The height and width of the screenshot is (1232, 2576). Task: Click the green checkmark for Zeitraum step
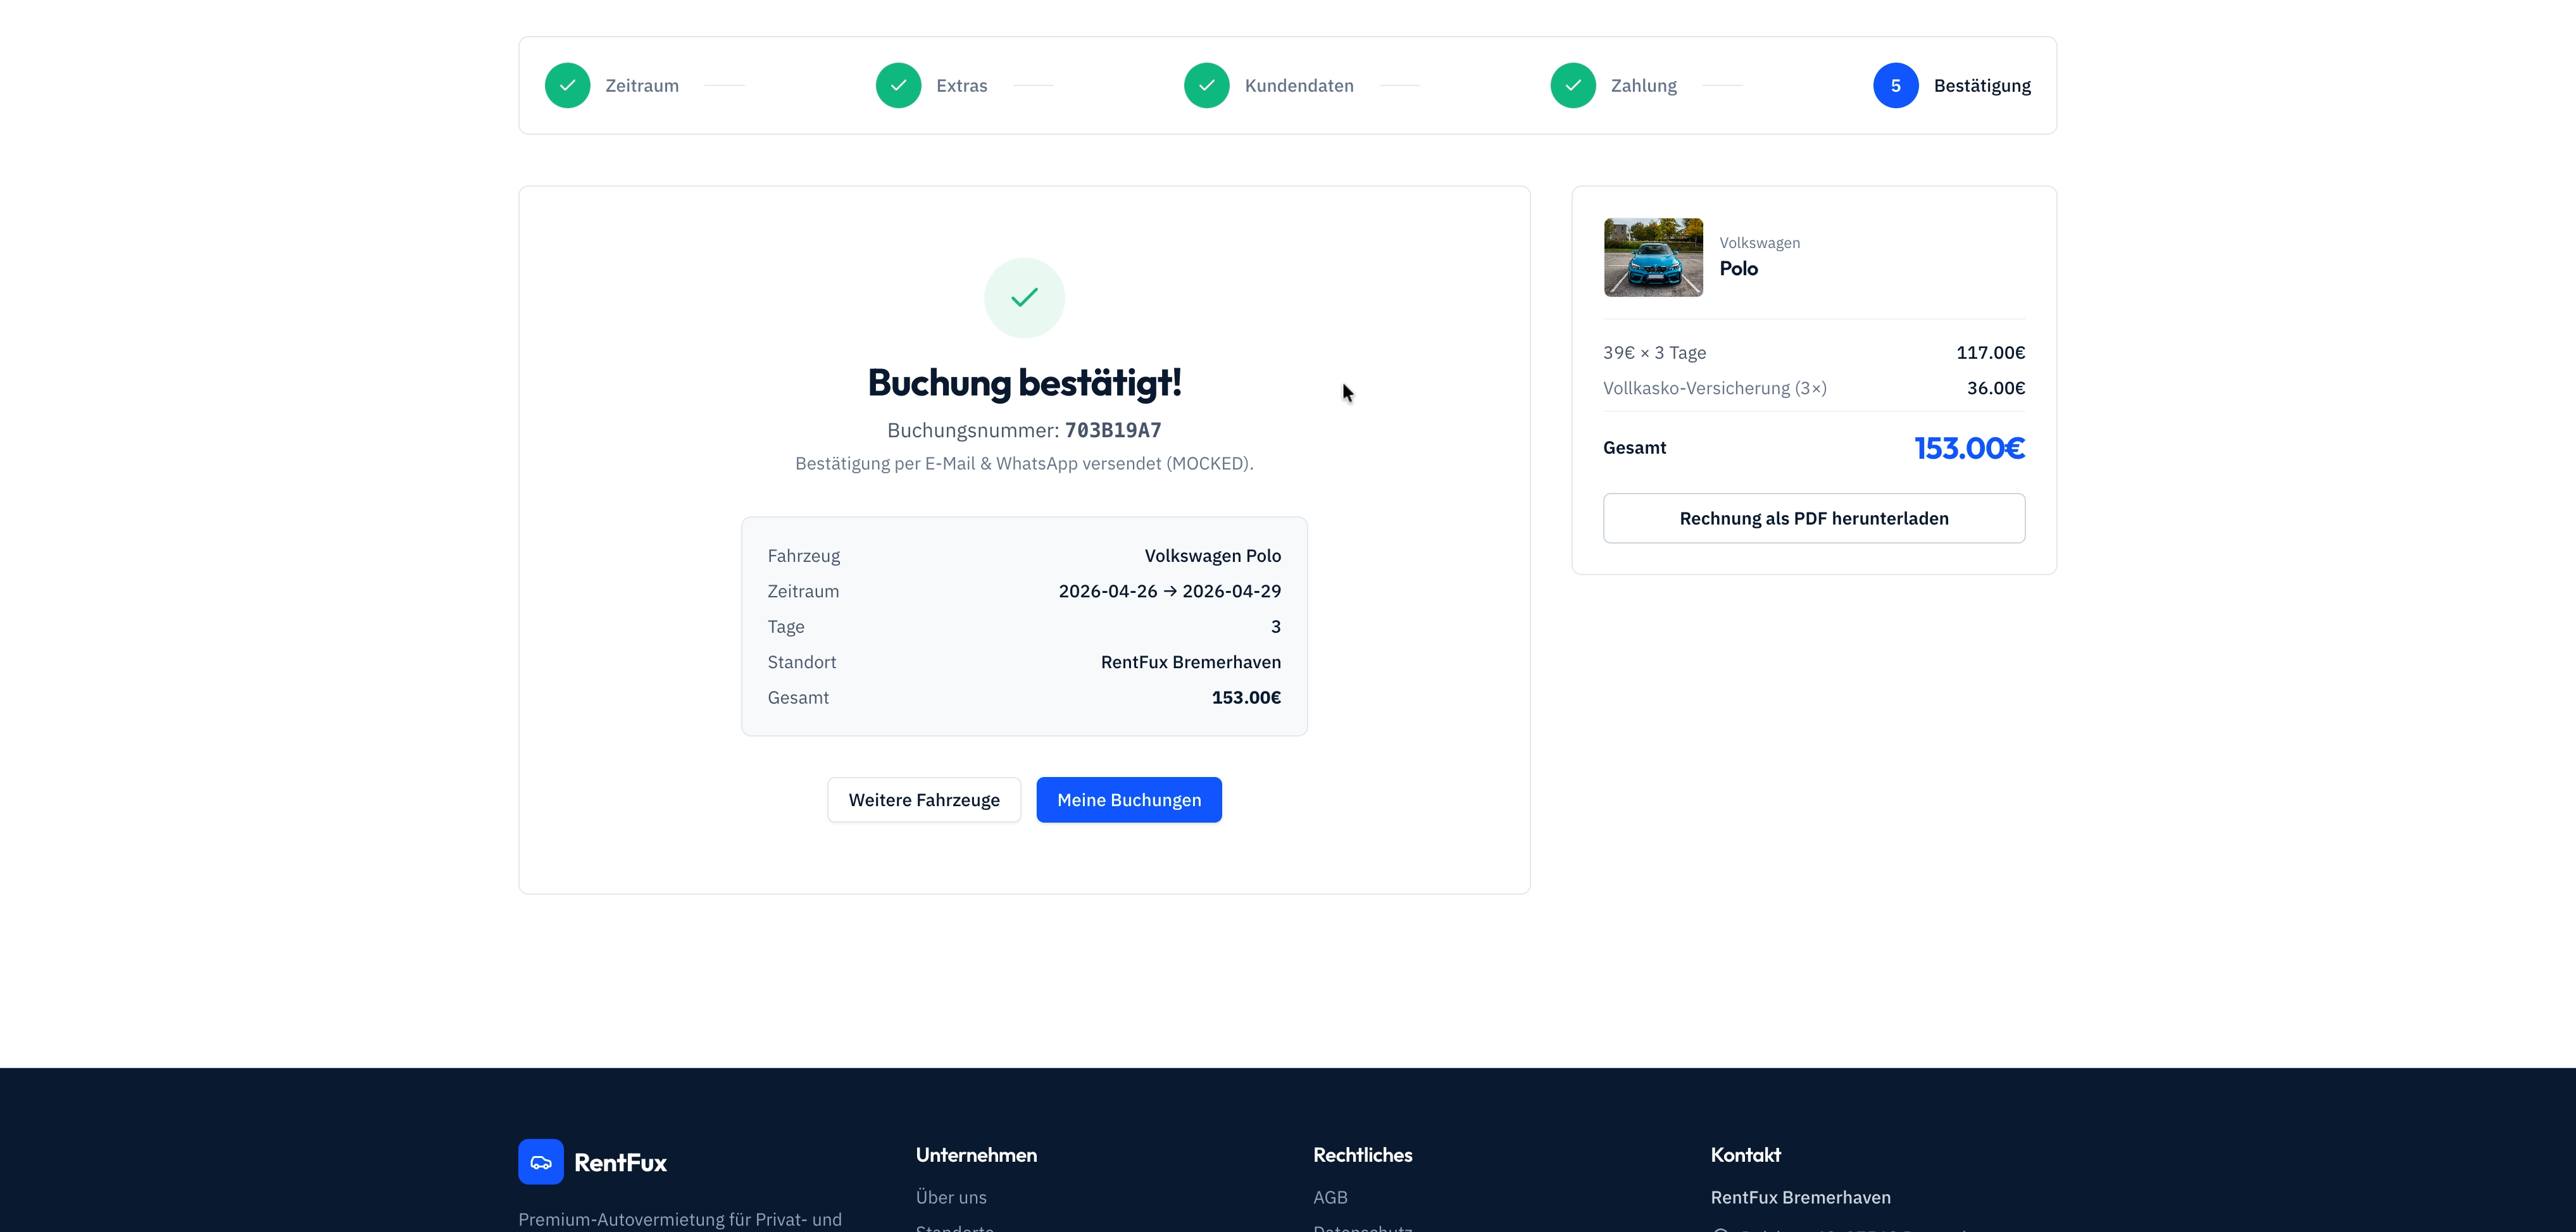click(x=567, y=86)
